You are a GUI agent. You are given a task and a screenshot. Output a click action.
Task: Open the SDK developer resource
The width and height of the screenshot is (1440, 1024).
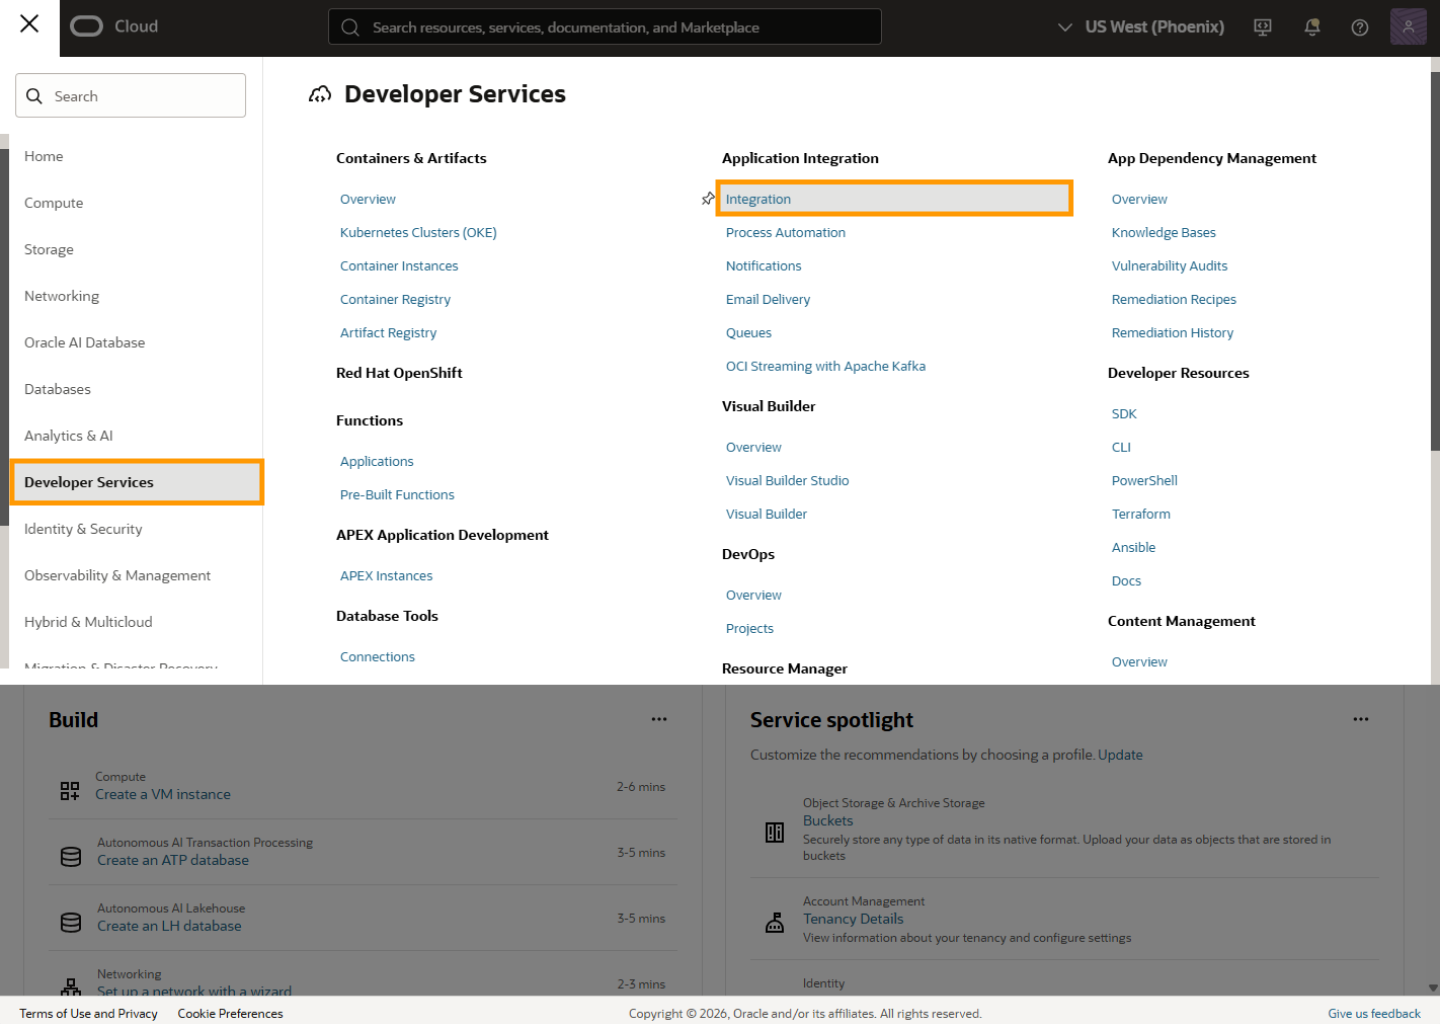1124,414
